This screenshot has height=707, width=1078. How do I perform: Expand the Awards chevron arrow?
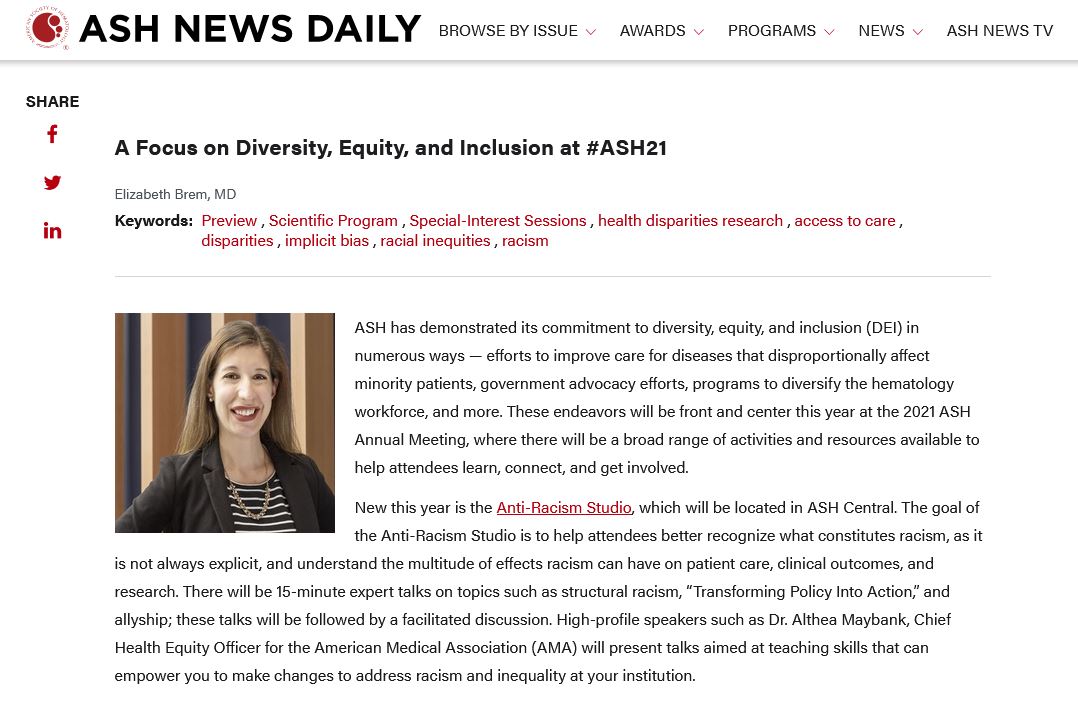[698, 32]
